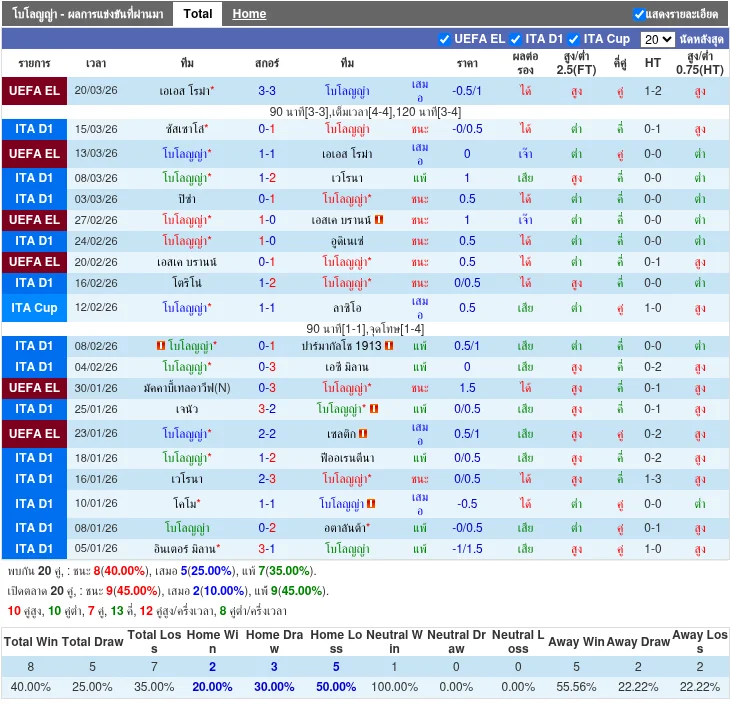Select the Total tab

[198, 14]
